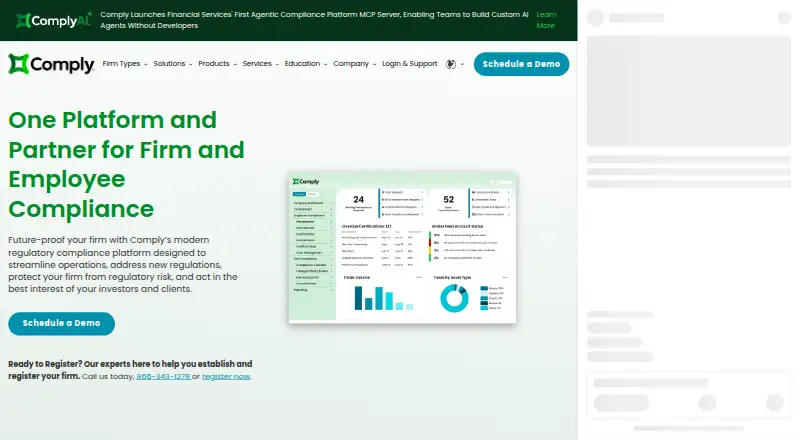Open the globe language selector

(455, 64)
